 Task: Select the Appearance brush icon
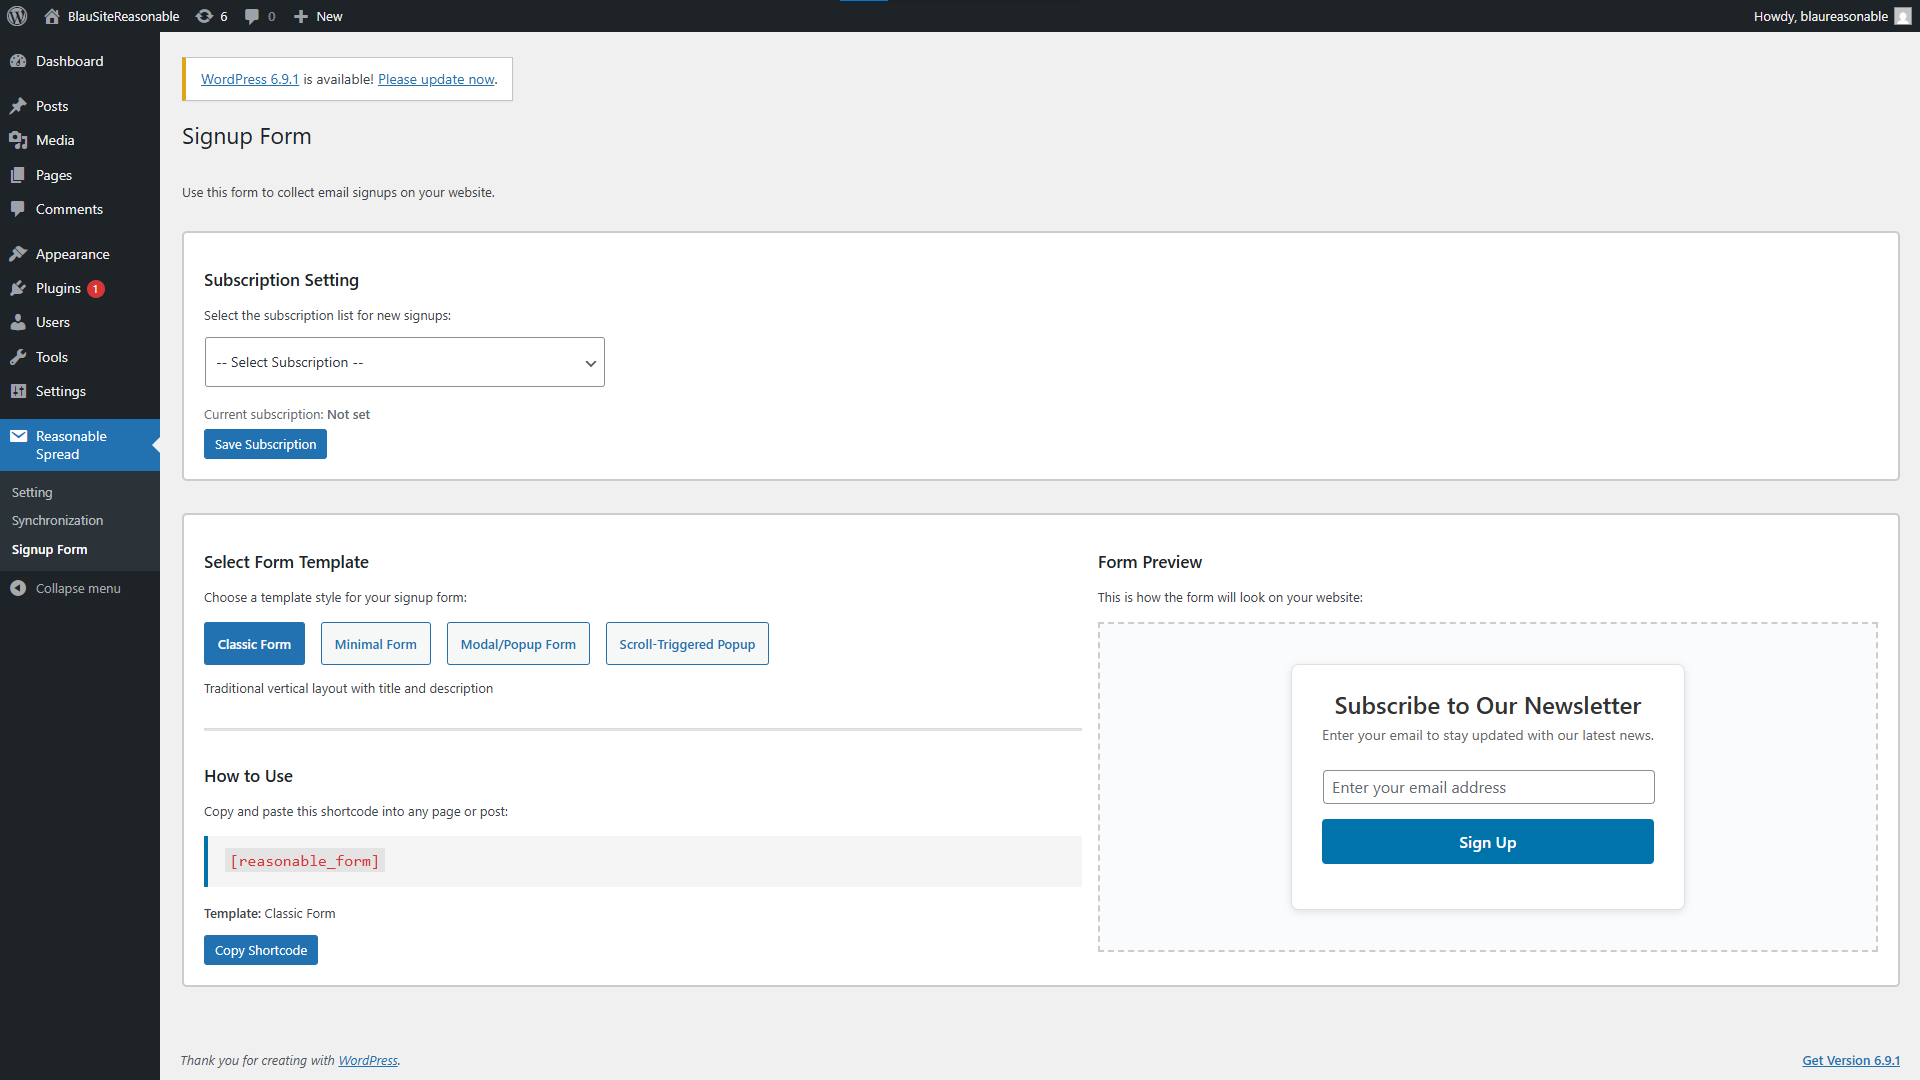tap(20, 253)
